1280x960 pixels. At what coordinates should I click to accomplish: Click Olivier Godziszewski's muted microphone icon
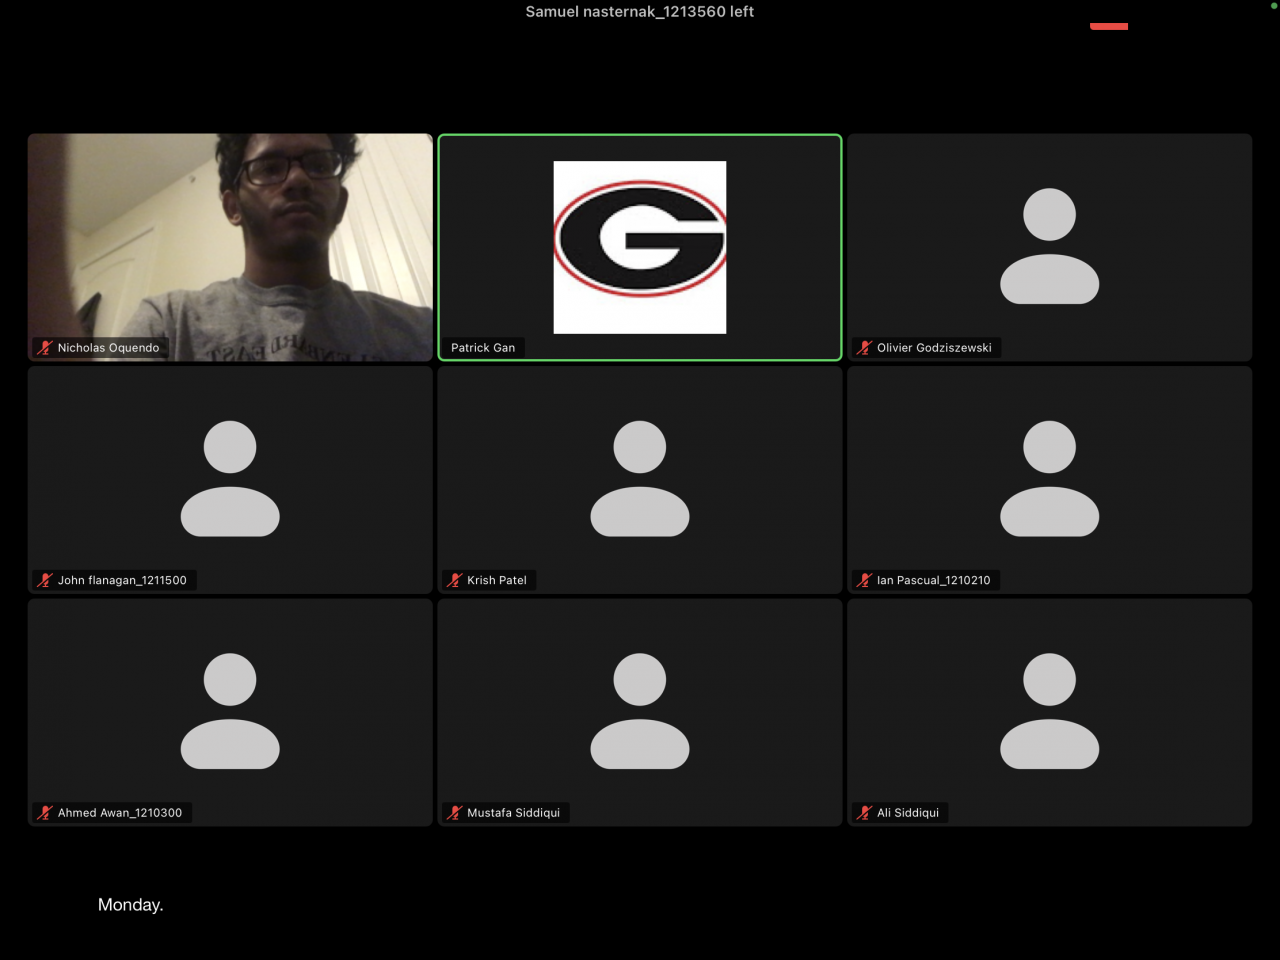tap(865, 348)
